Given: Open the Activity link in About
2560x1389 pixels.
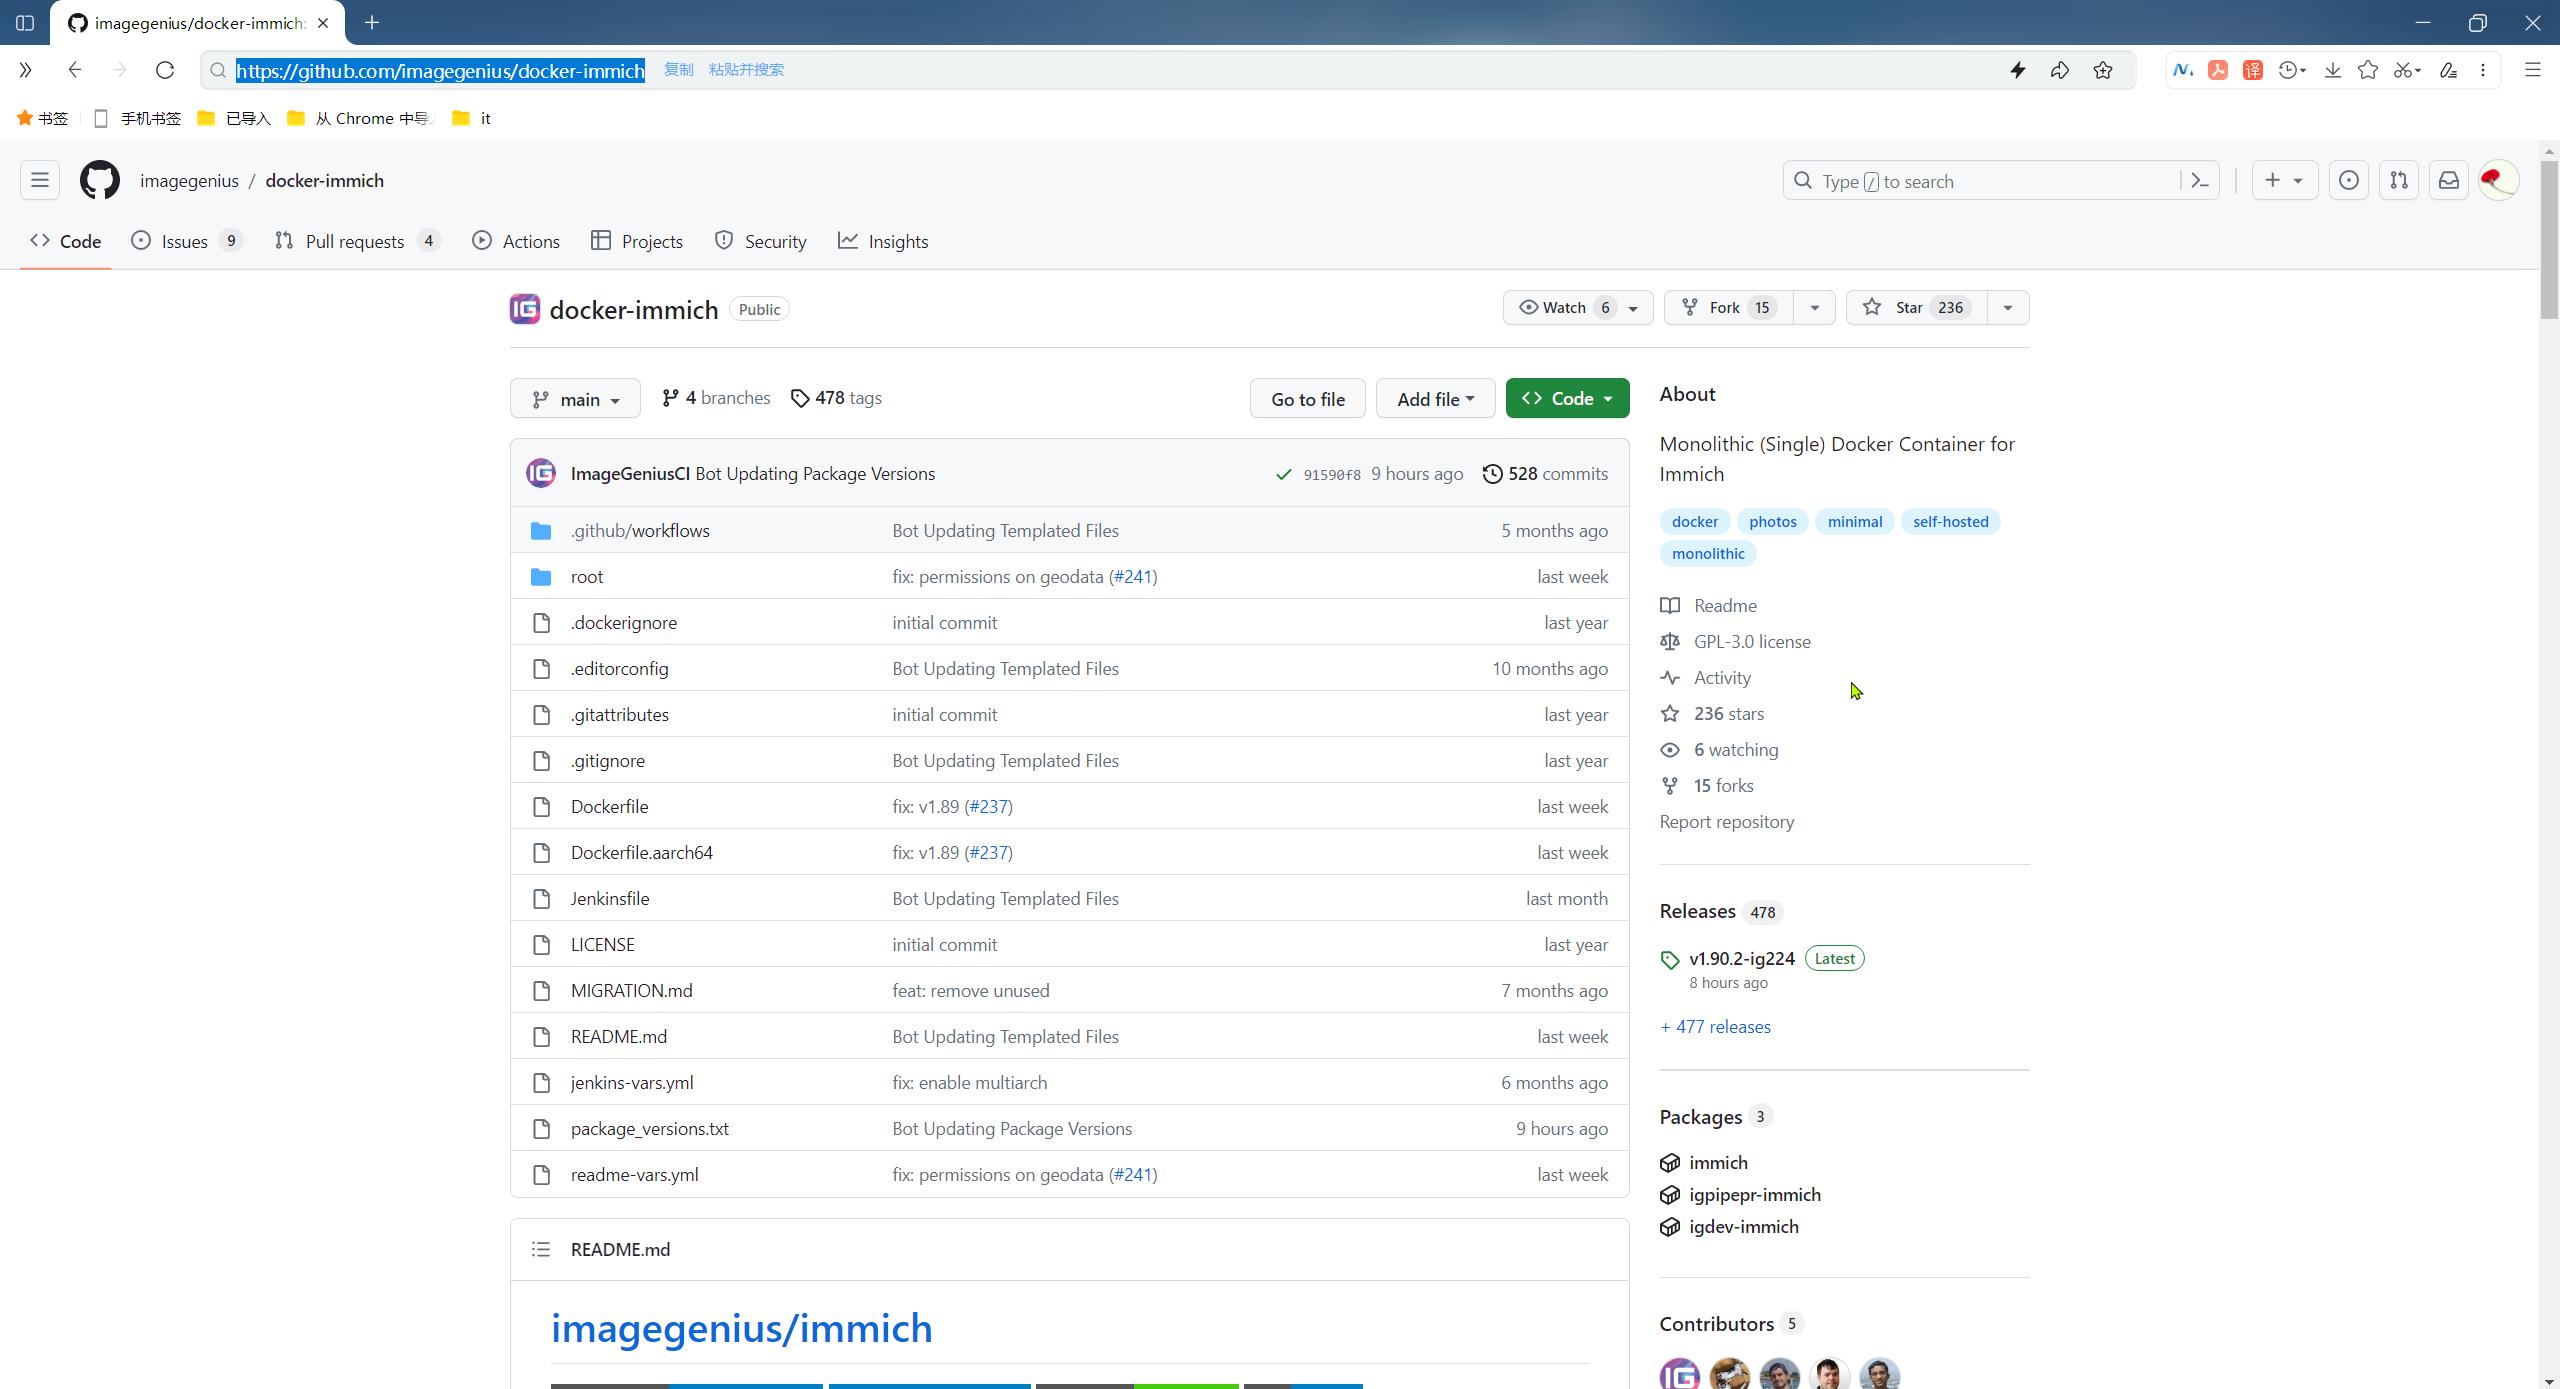Looking at the screenshot, I should 1722,677.
